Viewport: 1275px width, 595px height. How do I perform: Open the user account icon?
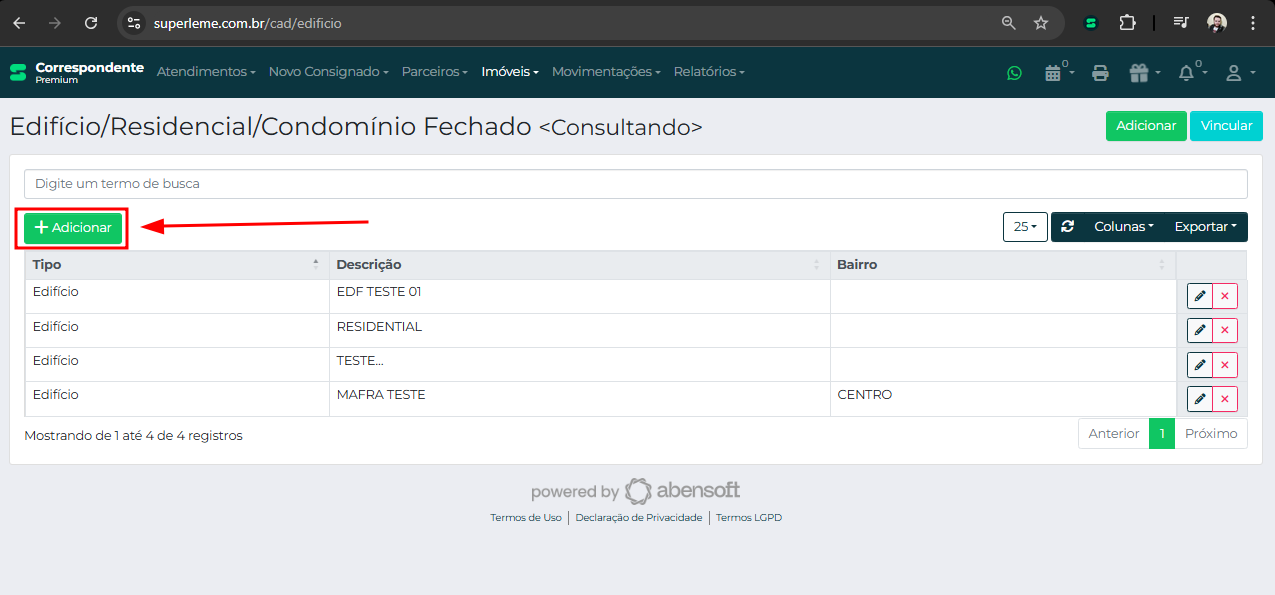[x=1234, y=72]
